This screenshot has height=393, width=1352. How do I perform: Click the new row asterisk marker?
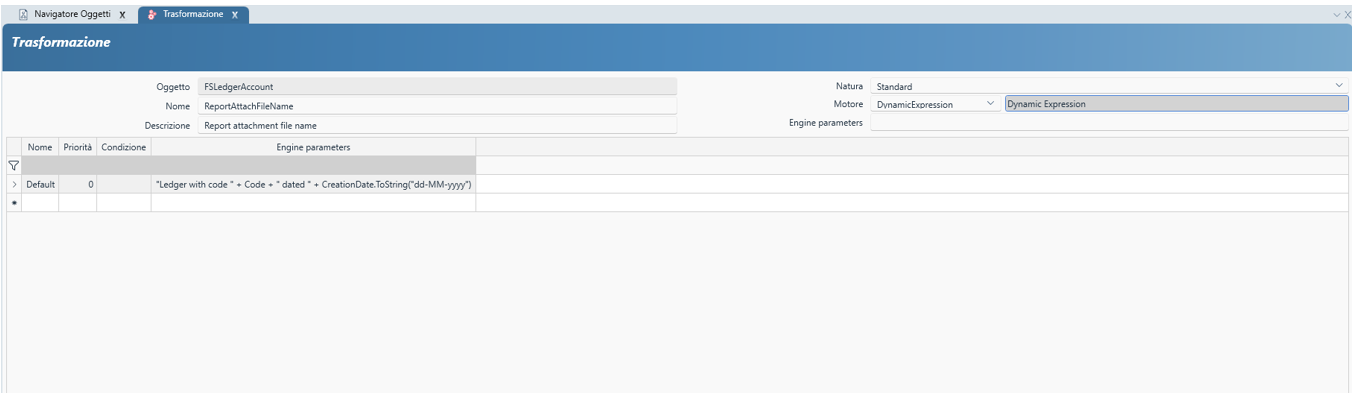(14, 203)
